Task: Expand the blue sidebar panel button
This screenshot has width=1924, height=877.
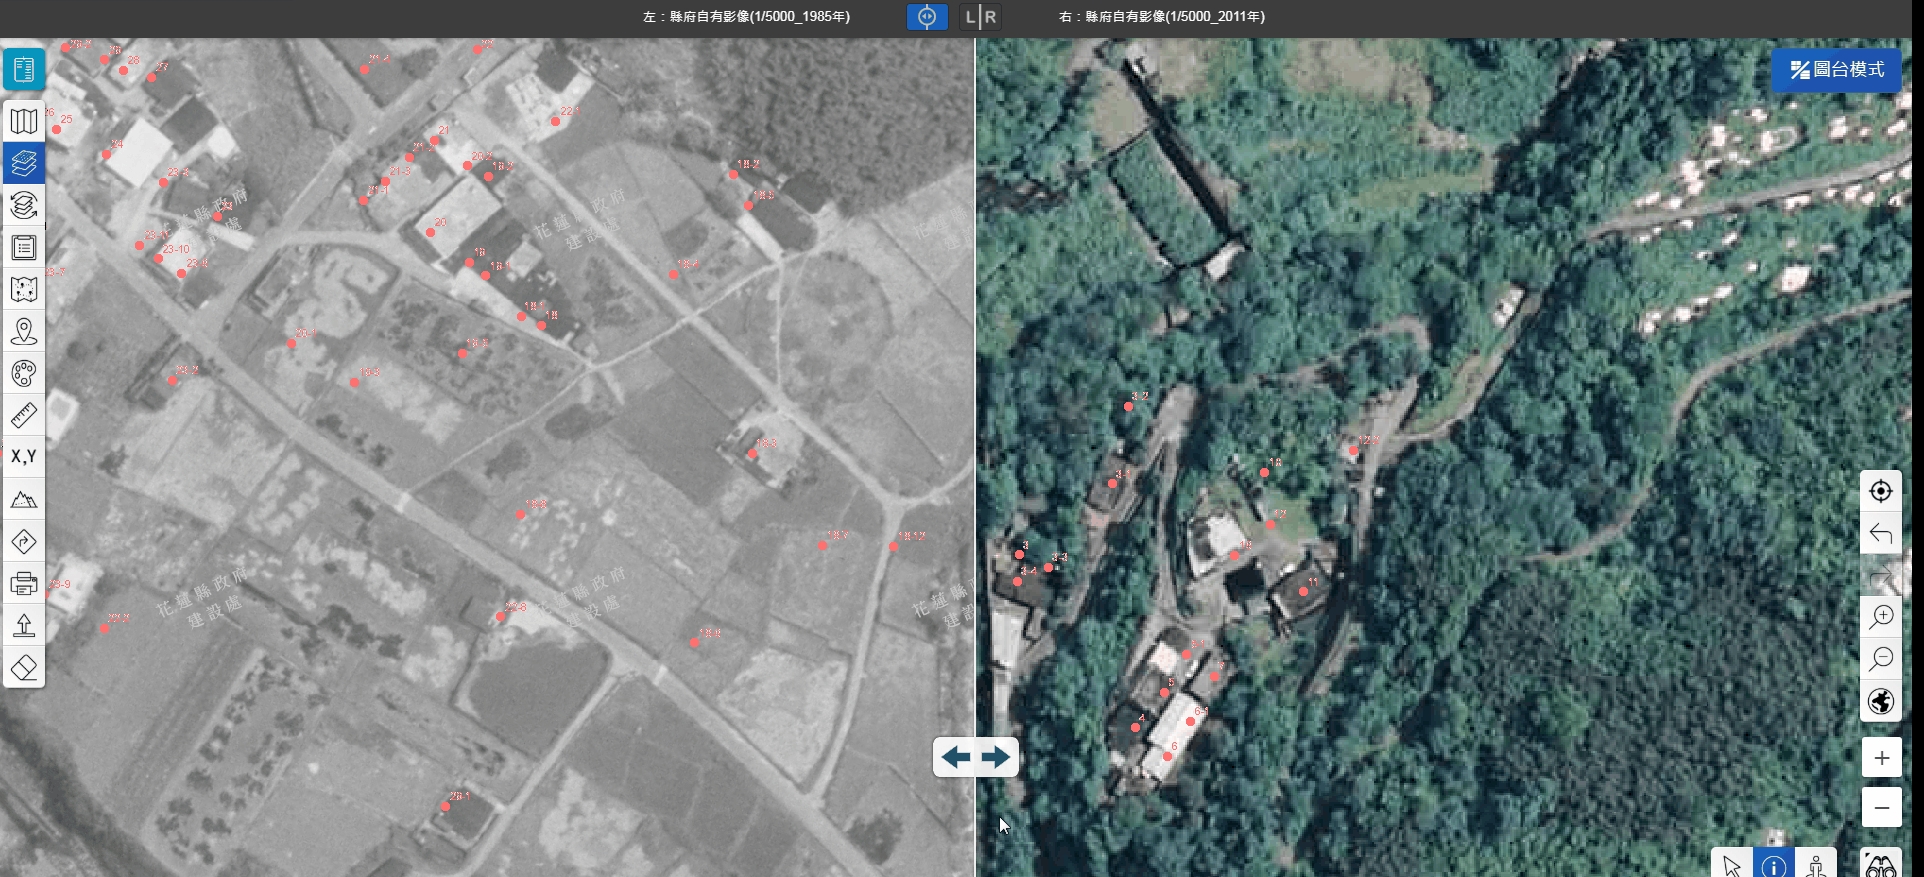Action: coord(24,69)
